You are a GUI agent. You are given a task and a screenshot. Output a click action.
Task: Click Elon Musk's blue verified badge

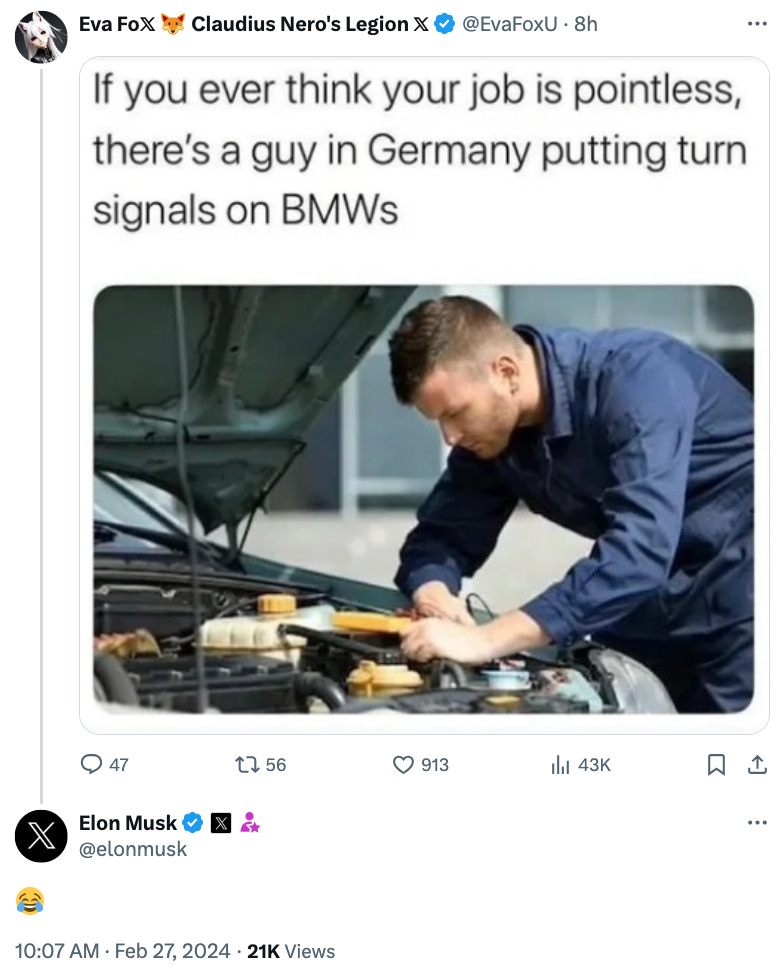tap(193, 823)
